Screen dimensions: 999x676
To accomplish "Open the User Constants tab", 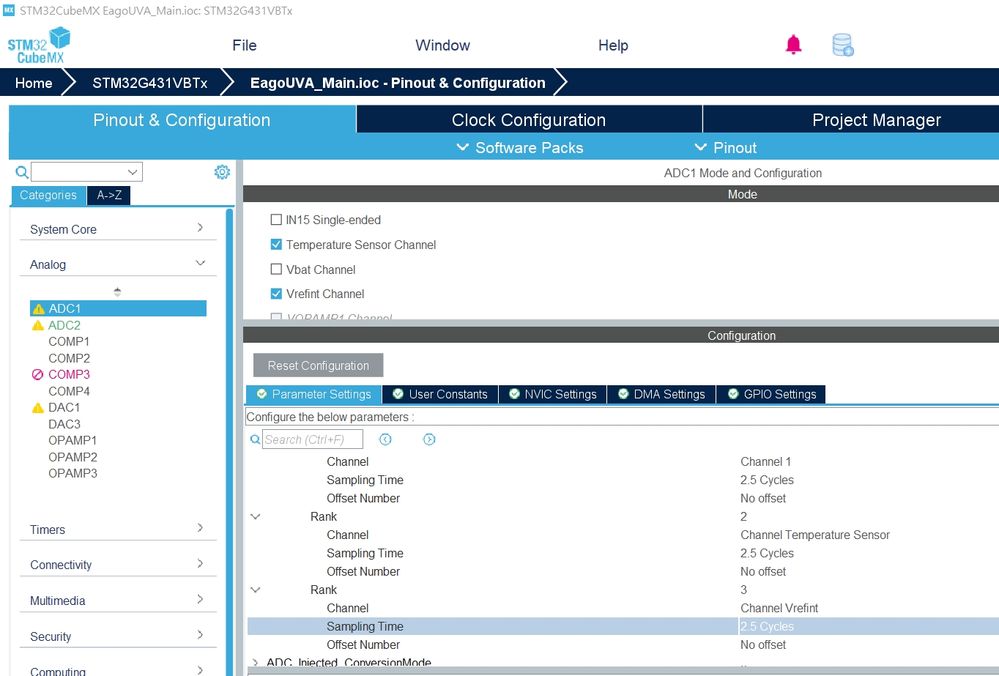I will click(440, 394).
